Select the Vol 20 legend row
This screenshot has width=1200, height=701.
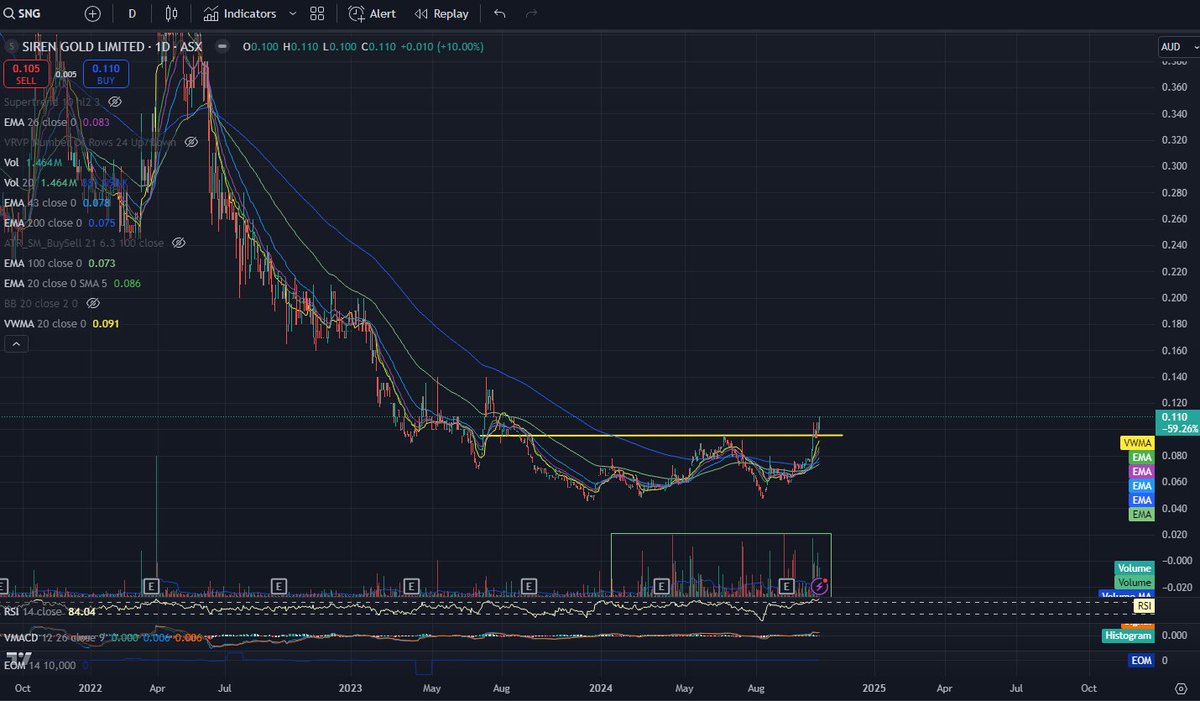tap(66, 182)
